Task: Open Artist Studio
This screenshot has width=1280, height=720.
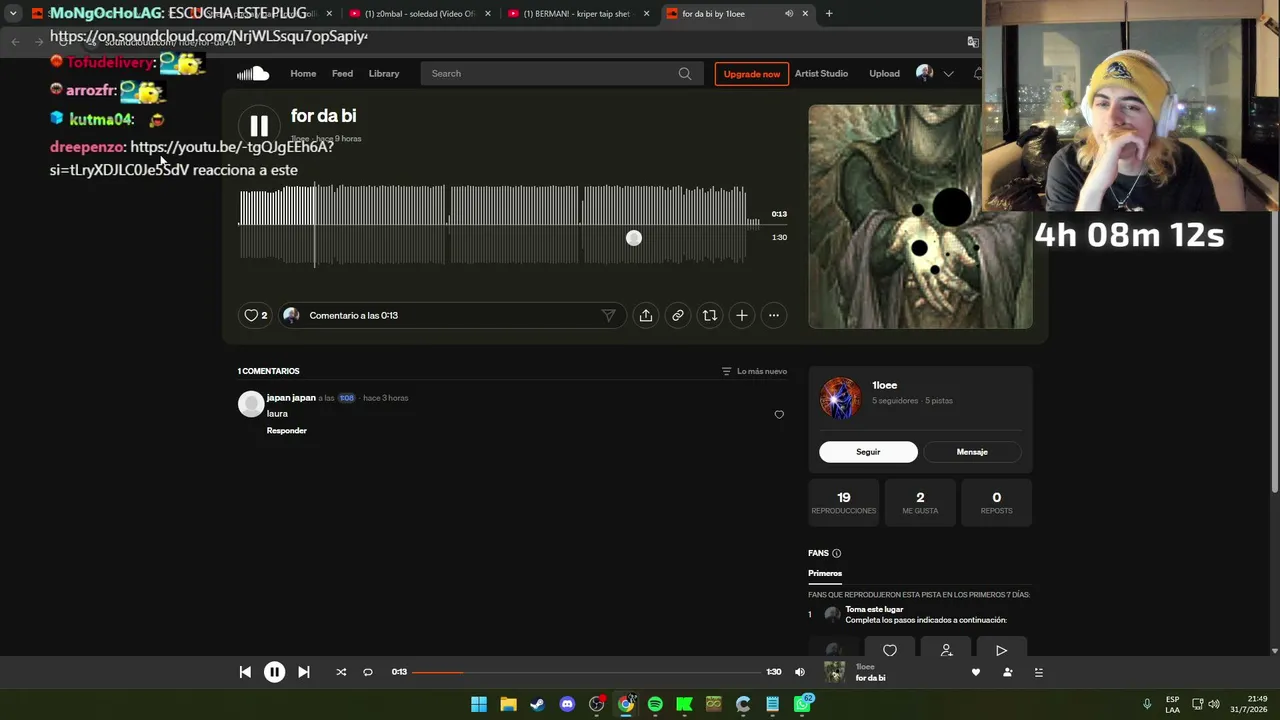Action: [x=821, y=73]
